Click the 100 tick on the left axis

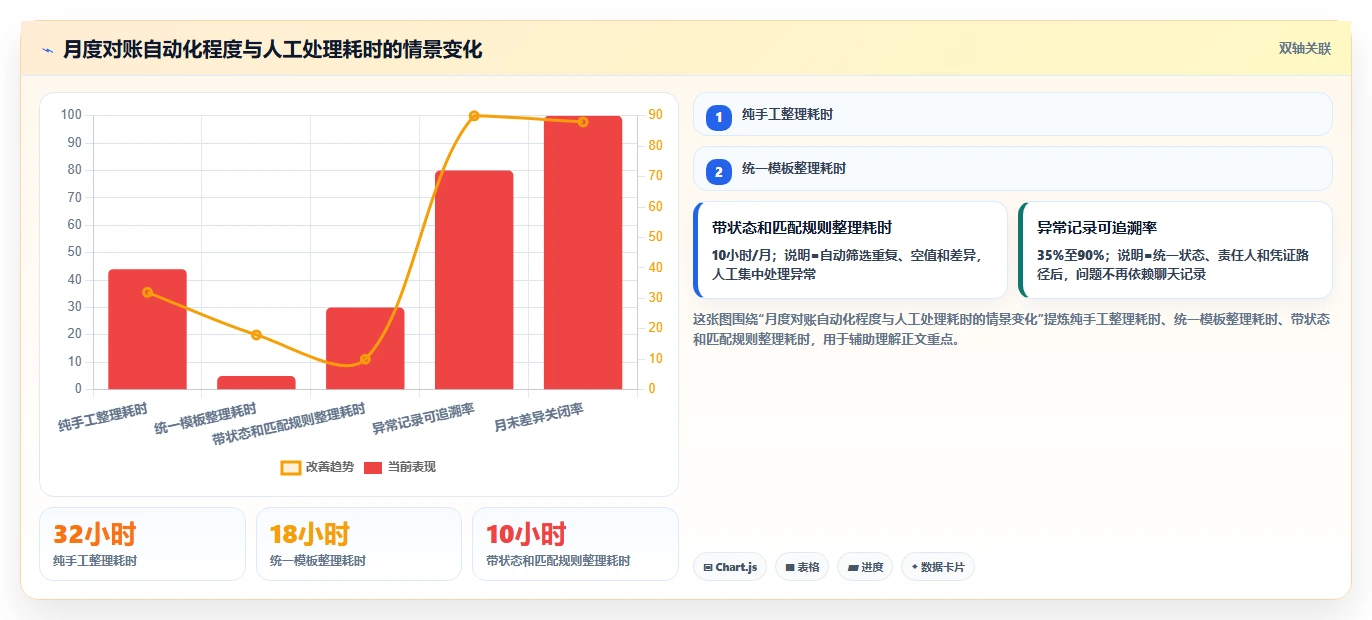coord(71,115)
